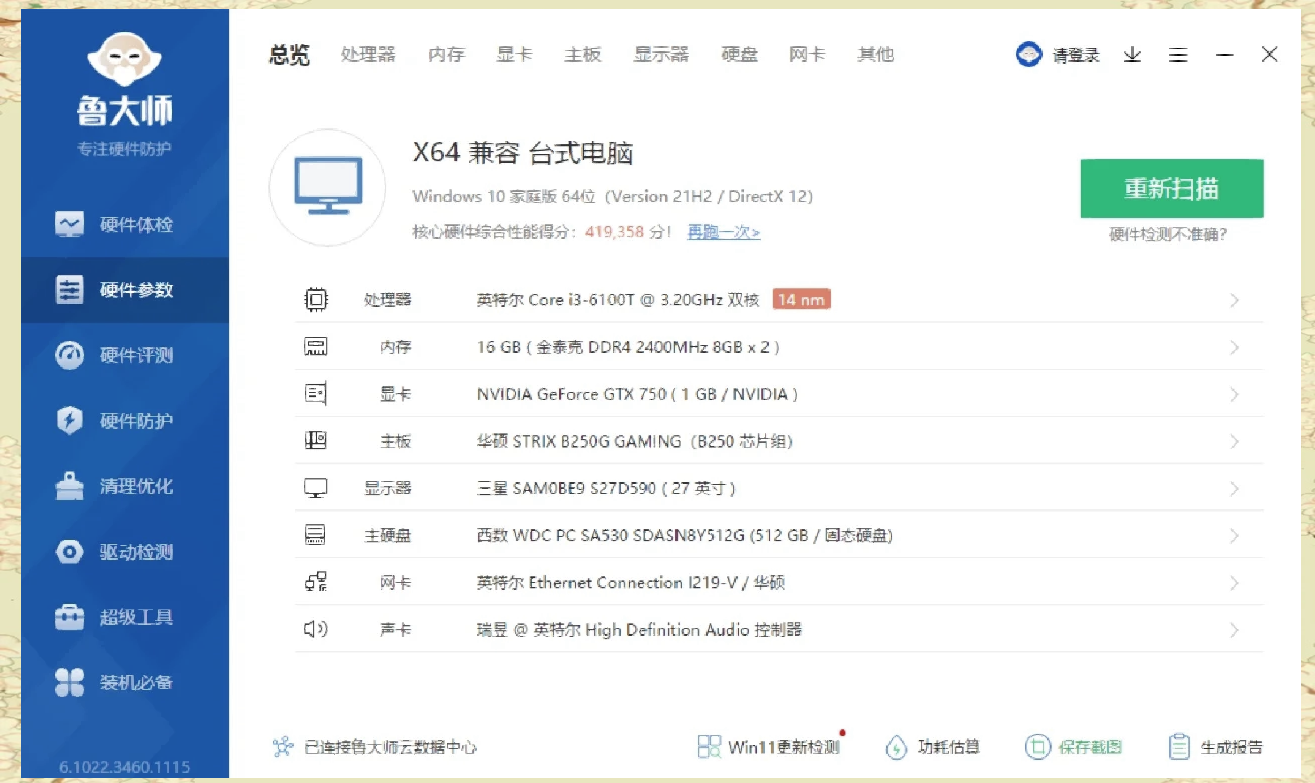Click the X64 兼容 台式电脑 title
1315x783 pixels.
[x=523, y=153]
